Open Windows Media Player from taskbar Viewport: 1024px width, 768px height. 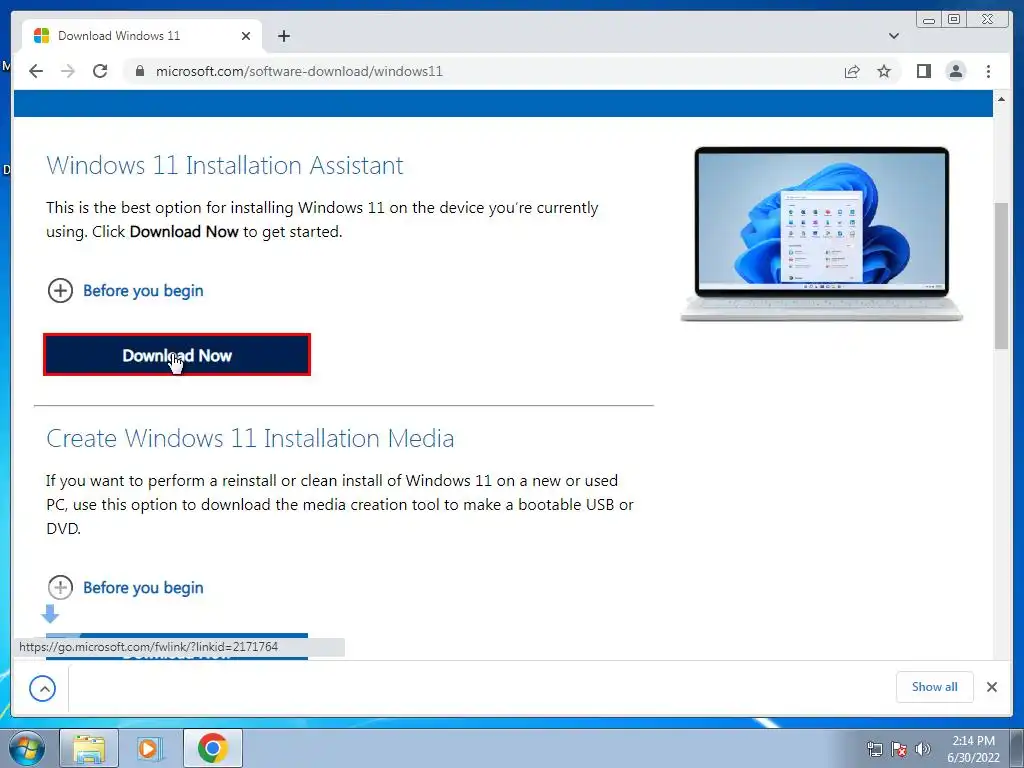click(x=148, y=748)
